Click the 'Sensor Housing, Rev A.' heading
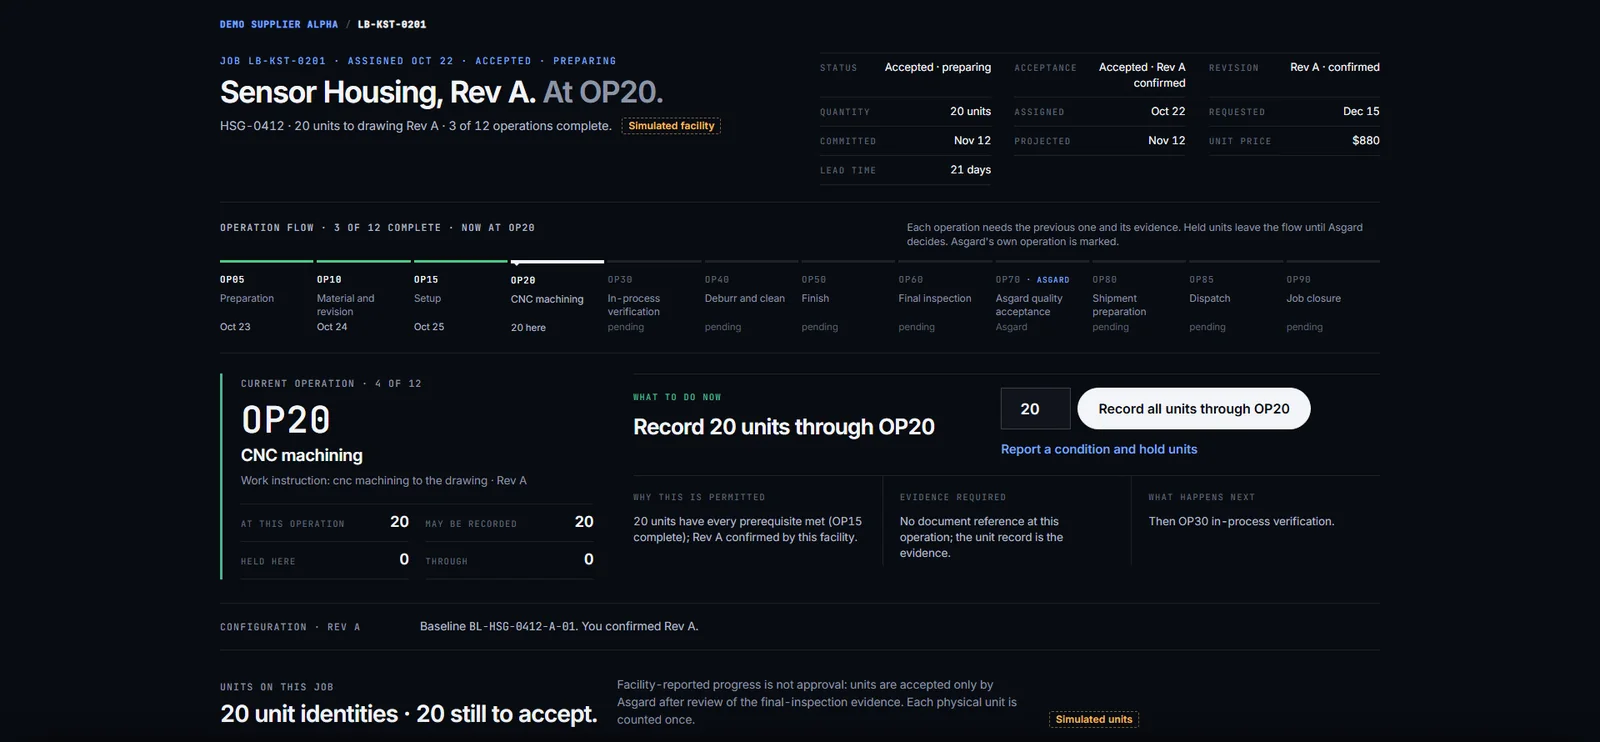Viewport: 1600px width, 742px height. click(x=378, y=92)
